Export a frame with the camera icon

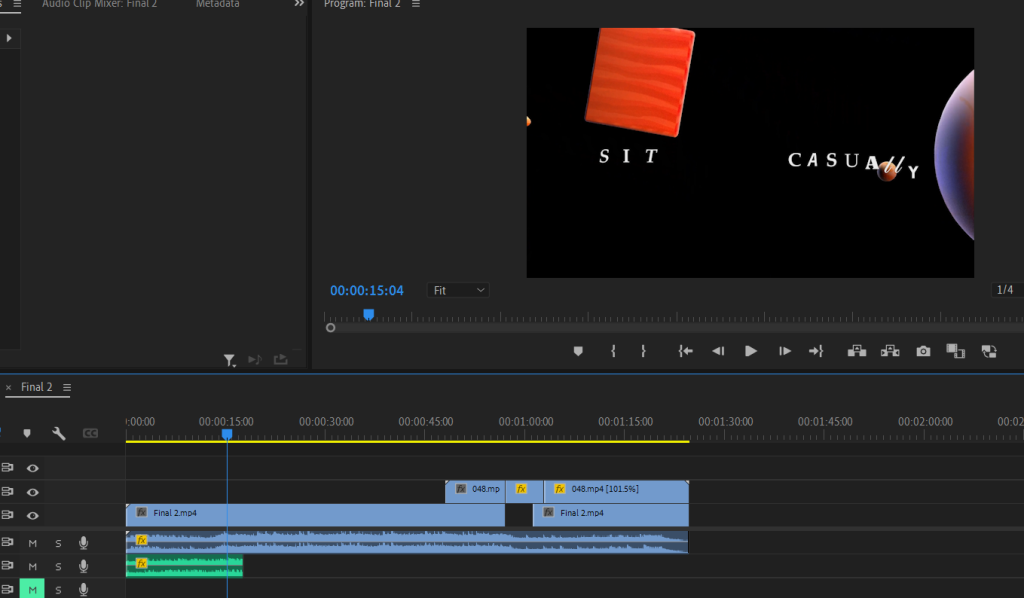(x=923, y=351)
